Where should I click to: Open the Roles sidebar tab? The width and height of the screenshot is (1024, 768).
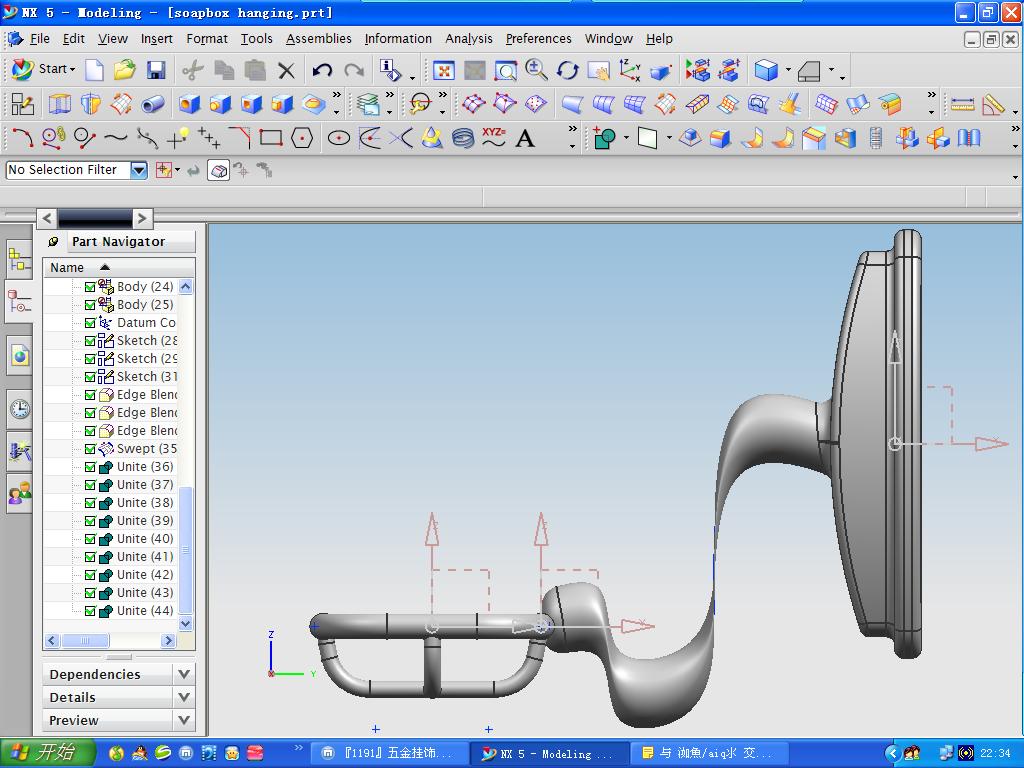(x=20, y=493)
